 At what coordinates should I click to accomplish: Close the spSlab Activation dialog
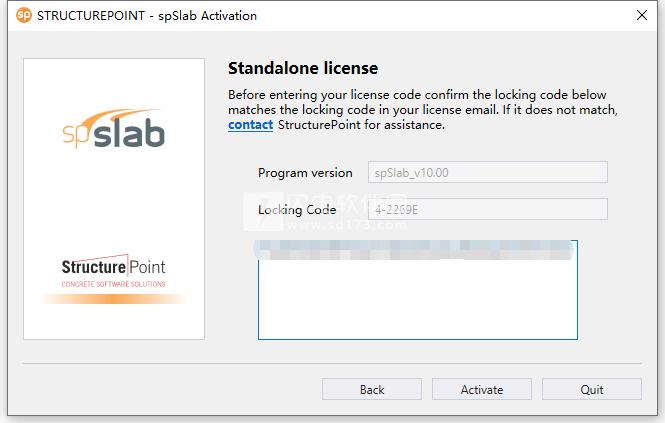pyautogui.click(x=642, y=15)
